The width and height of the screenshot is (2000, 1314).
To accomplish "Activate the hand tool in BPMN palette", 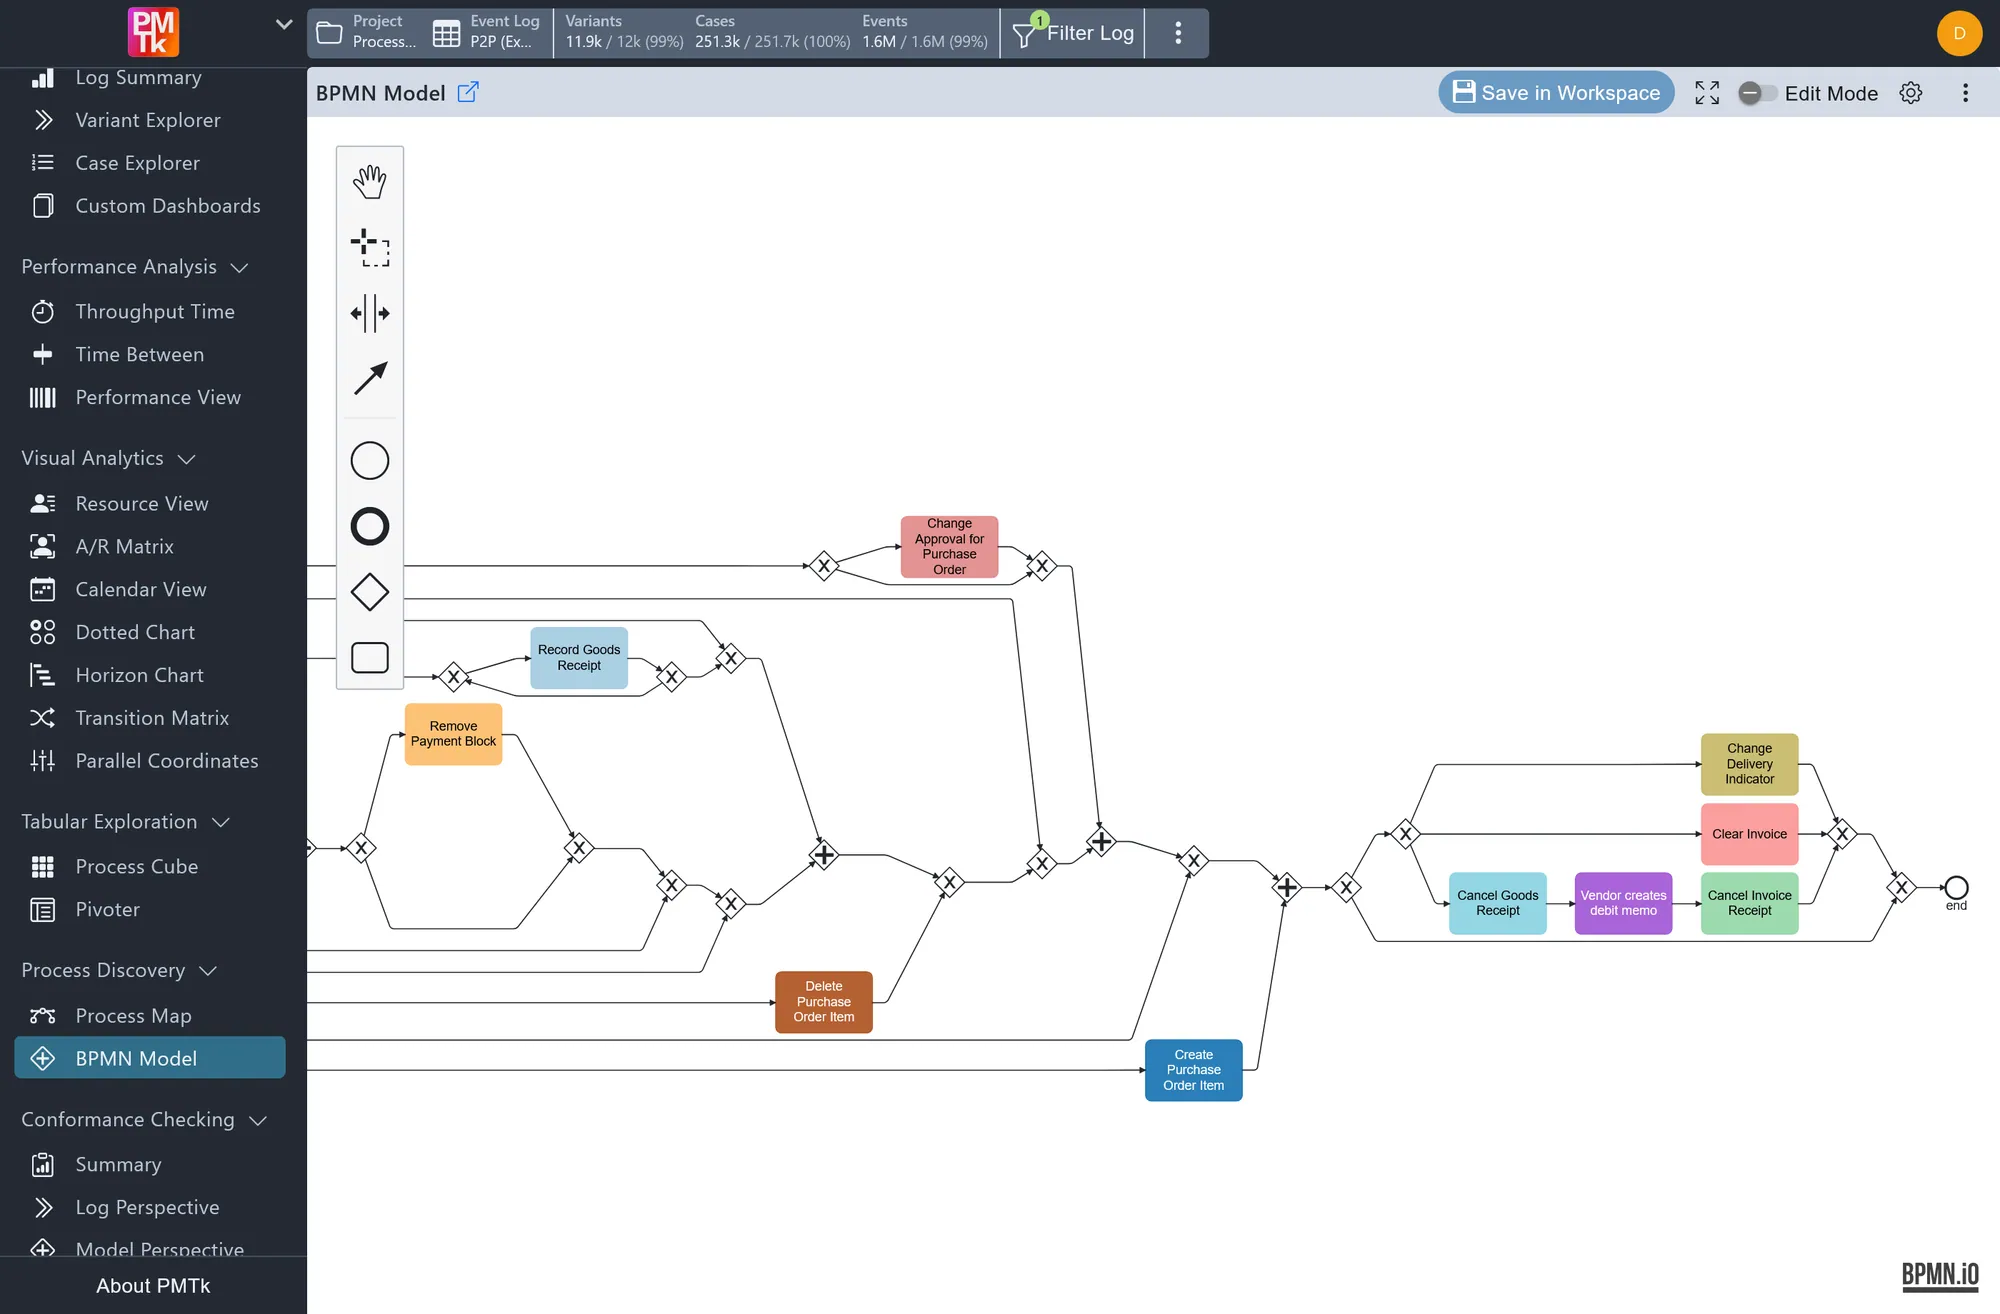I will point(370,181).
